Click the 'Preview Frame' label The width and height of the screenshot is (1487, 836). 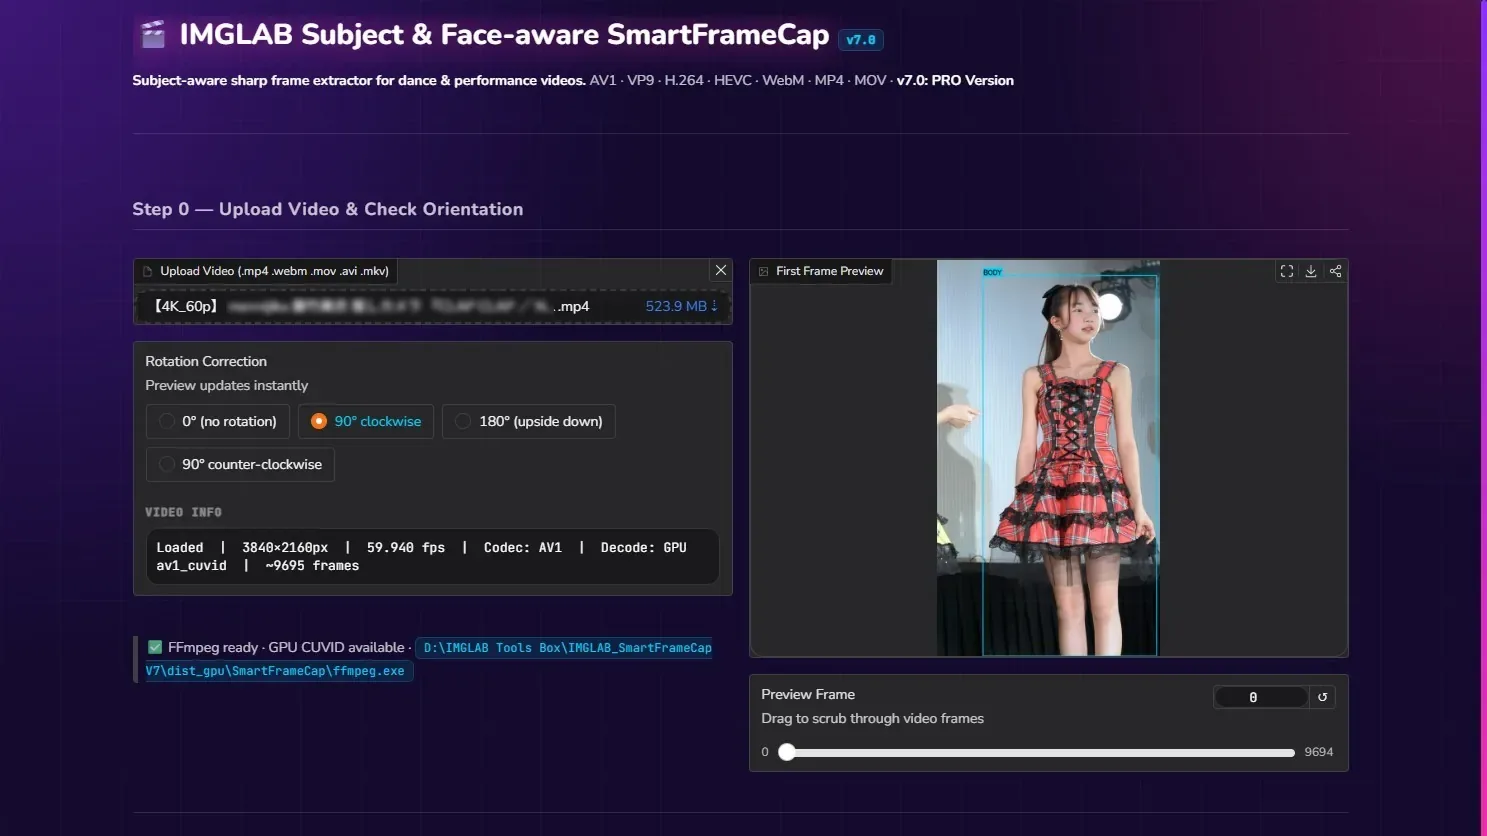[808, 694]
